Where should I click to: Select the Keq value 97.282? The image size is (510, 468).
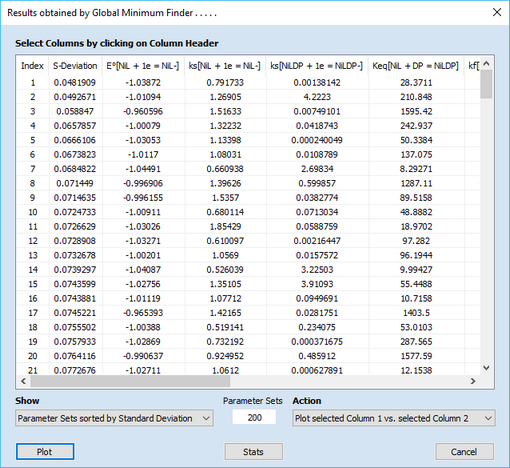tap(416, 241)
